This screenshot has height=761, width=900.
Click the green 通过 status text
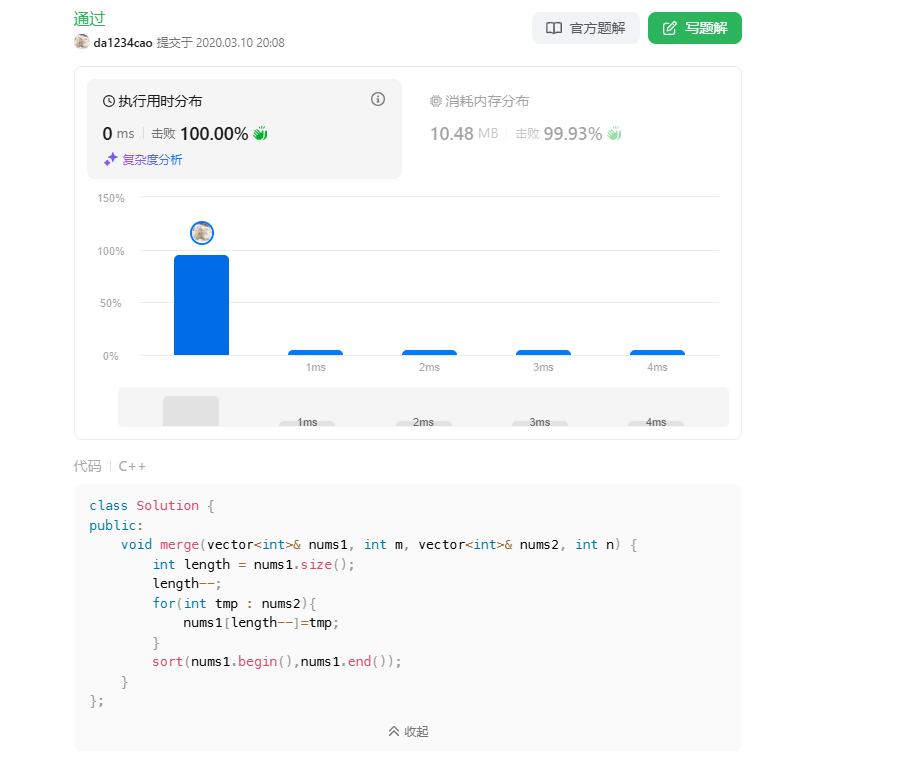90,18
